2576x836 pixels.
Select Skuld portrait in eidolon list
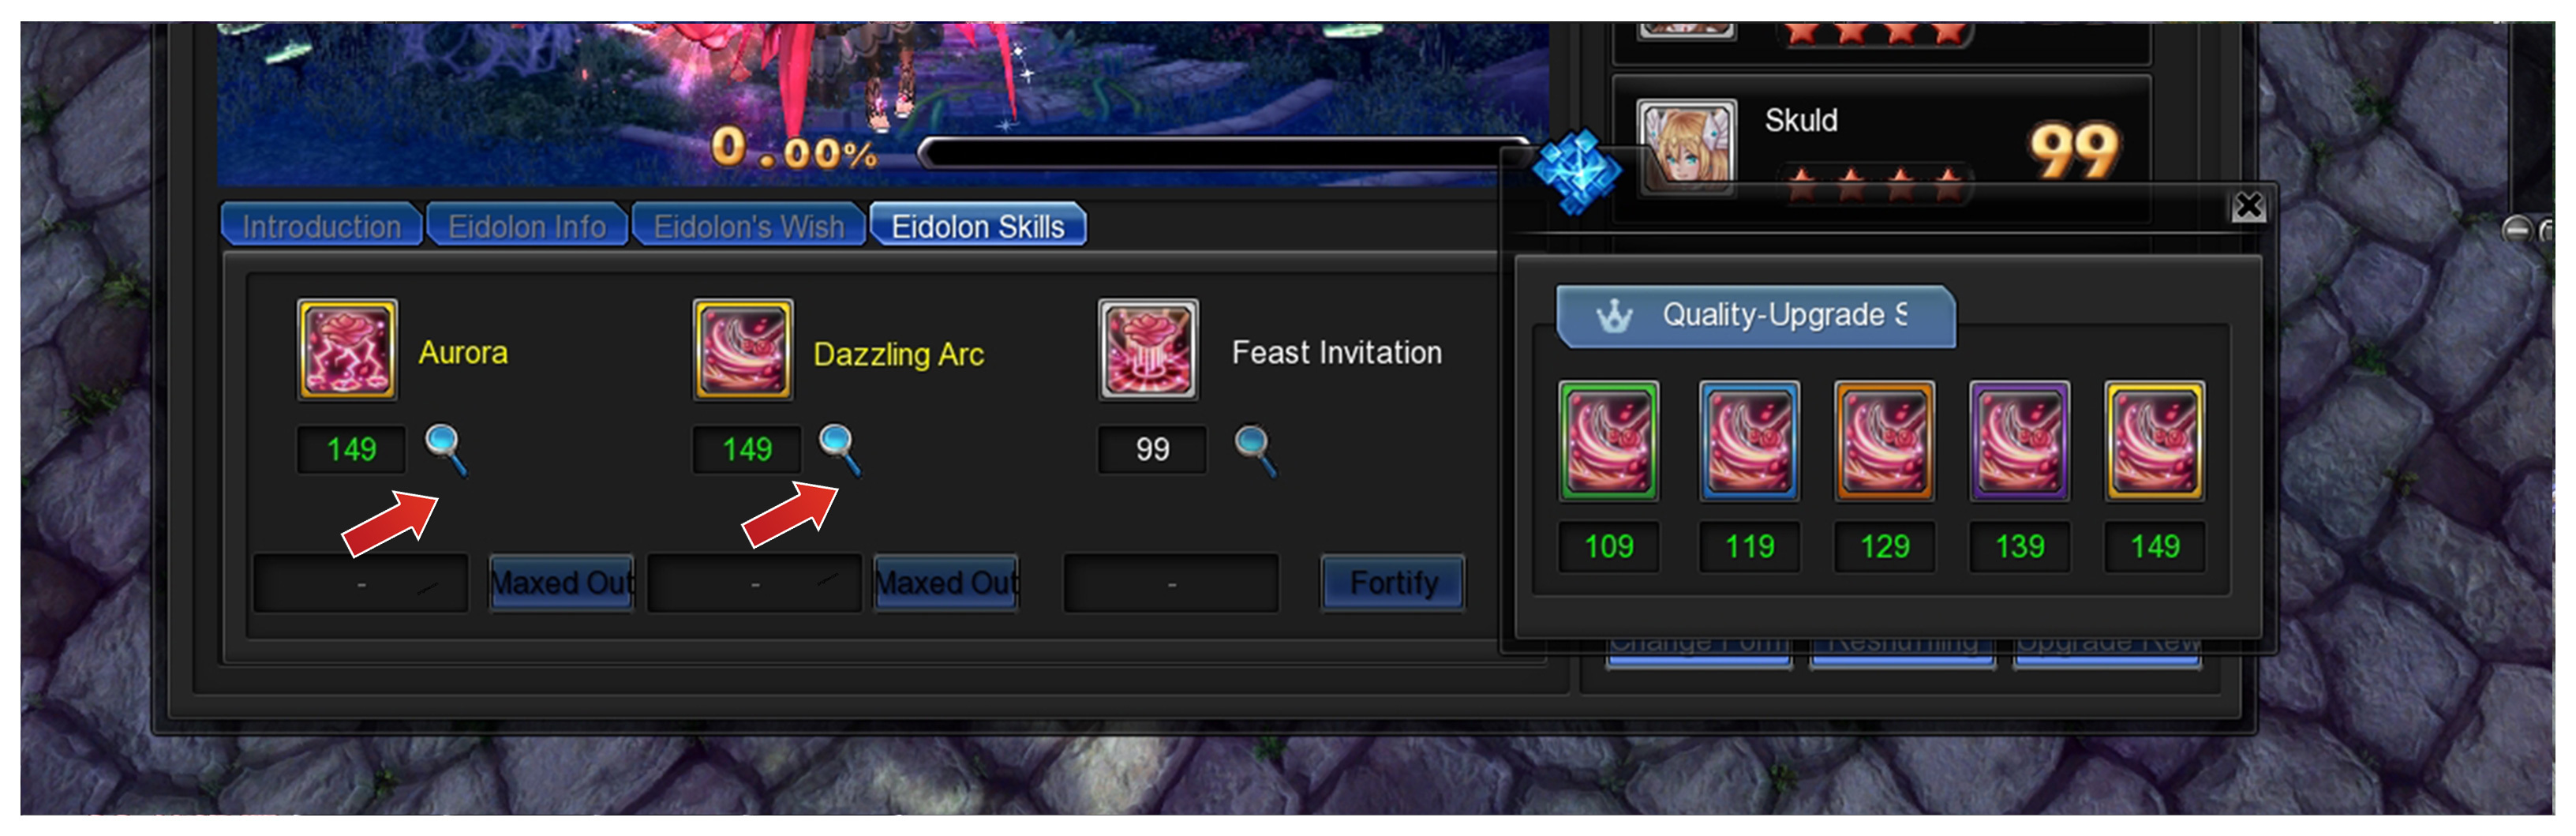pos(1687,146)
